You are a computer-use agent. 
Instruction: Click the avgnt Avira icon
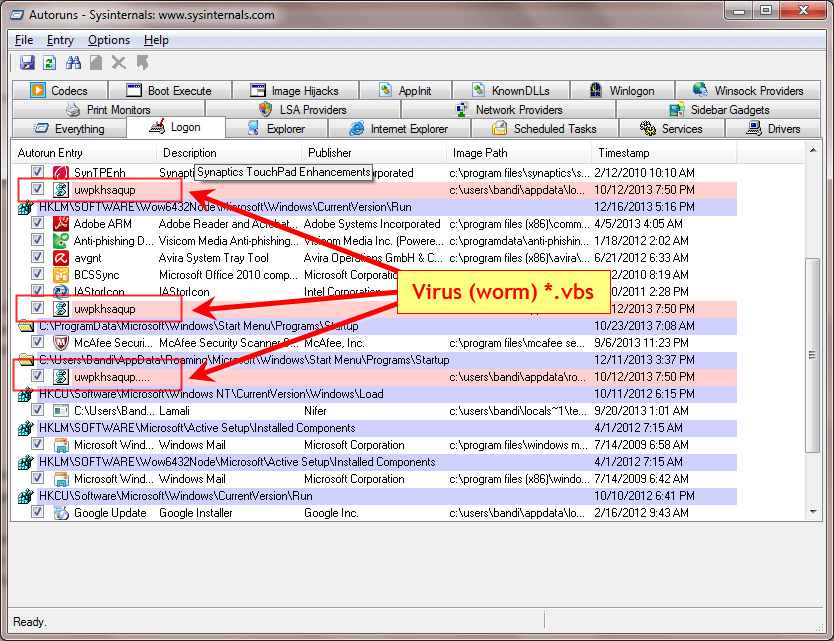(61, 257)
